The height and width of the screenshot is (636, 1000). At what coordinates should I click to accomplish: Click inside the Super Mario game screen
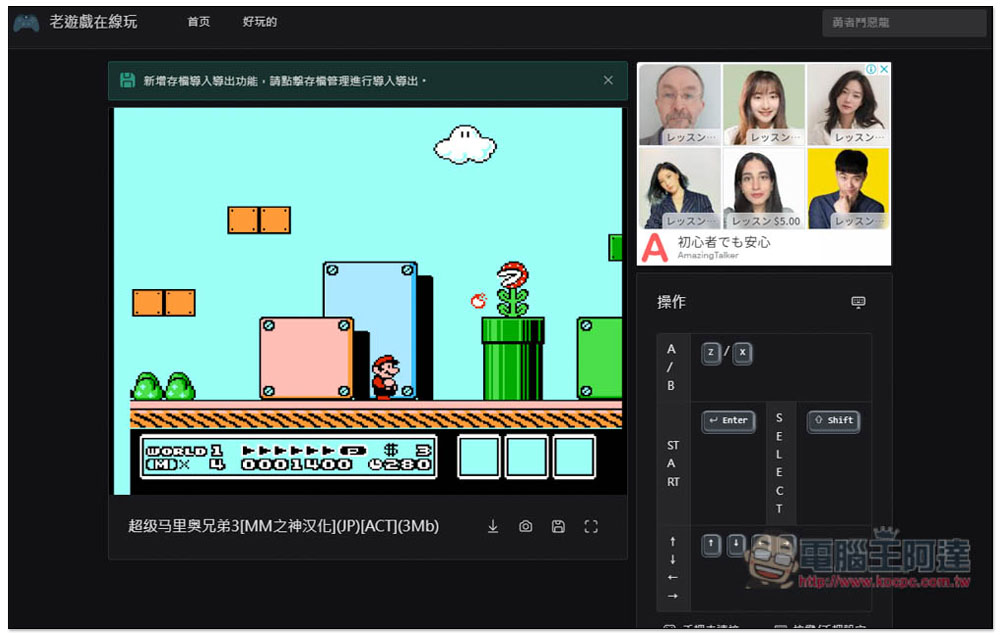pyautogui.click(x=369, y=300)
